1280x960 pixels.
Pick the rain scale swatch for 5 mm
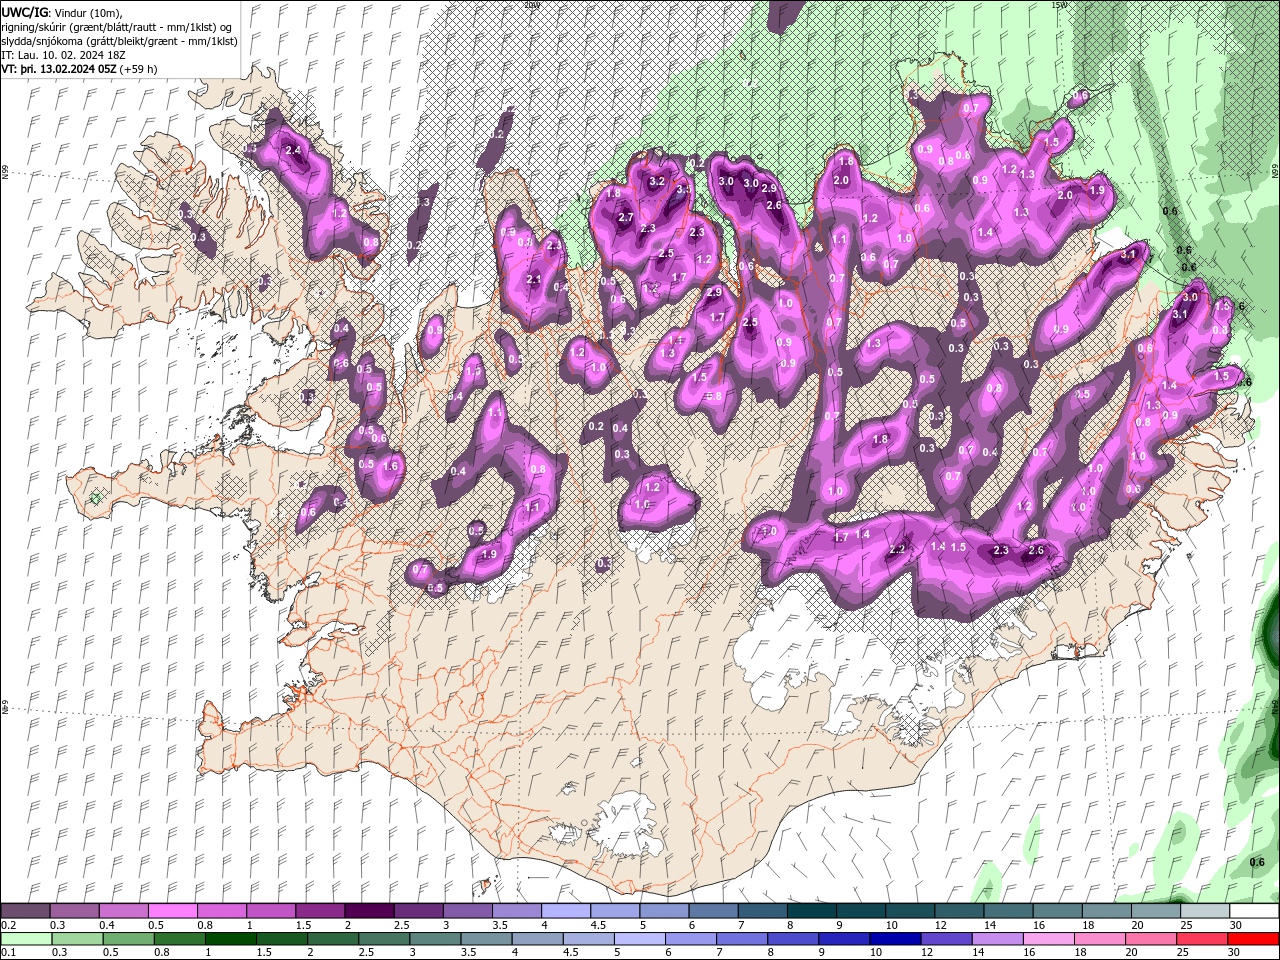(640, 939)
